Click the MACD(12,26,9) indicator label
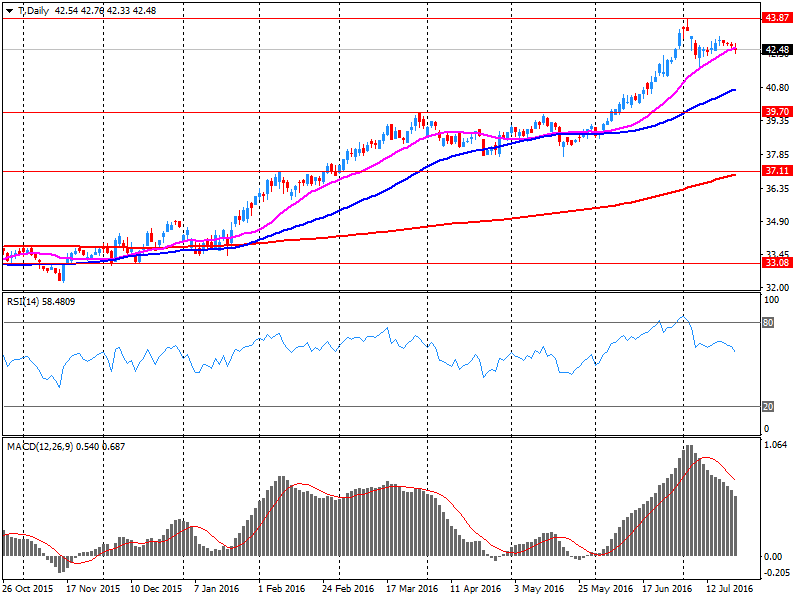Image resolution: width=800 pixels, height=600 pixels. point(66,446)
